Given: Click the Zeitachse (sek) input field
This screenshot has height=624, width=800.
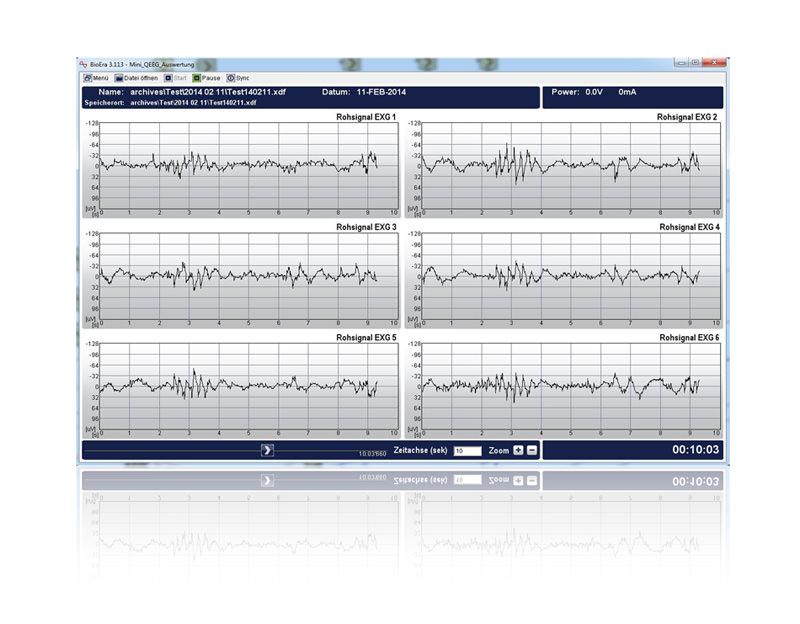Looking at the screenshot, I should (467, 451).
